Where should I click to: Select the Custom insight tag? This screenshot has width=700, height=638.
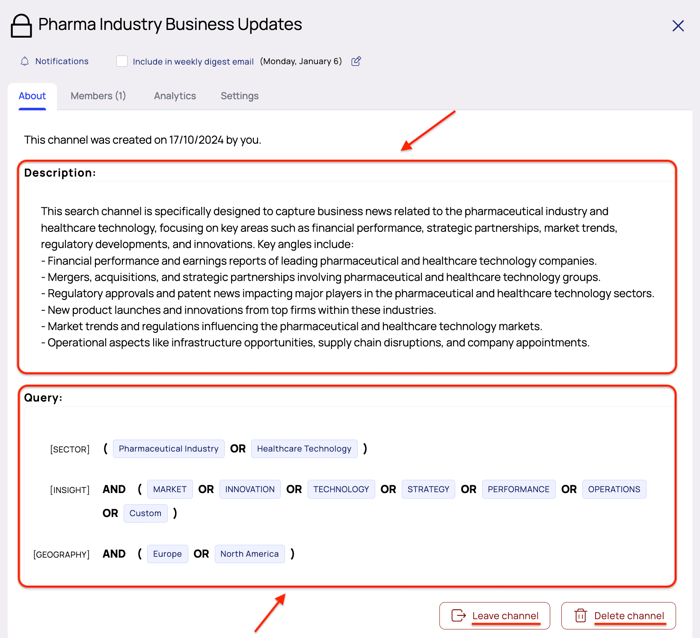tap(145, 513)
